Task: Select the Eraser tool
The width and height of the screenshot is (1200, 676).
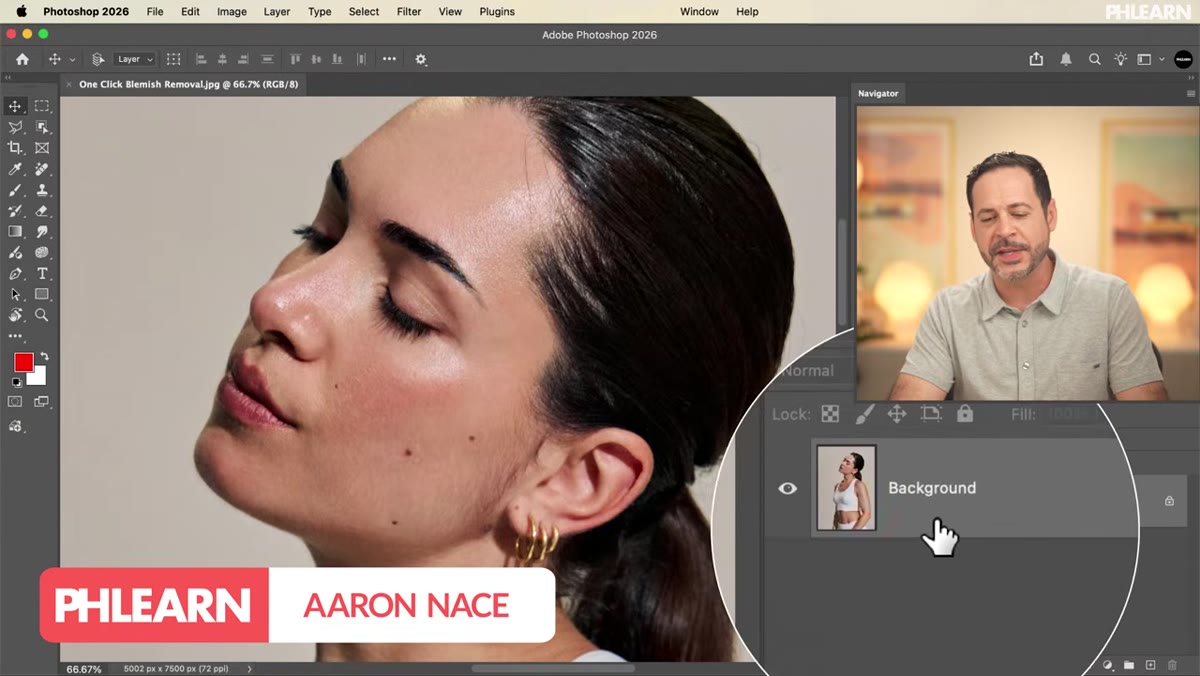Action: click(42, 211)
